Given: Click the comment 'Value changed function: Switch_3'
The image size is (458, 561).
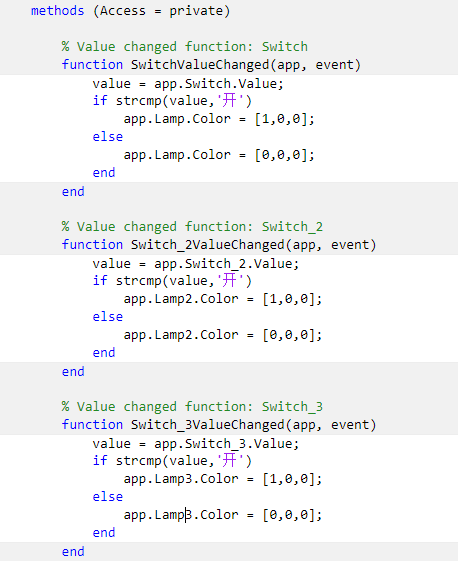Looking at the screenshot, I should (x=192, y=407).
